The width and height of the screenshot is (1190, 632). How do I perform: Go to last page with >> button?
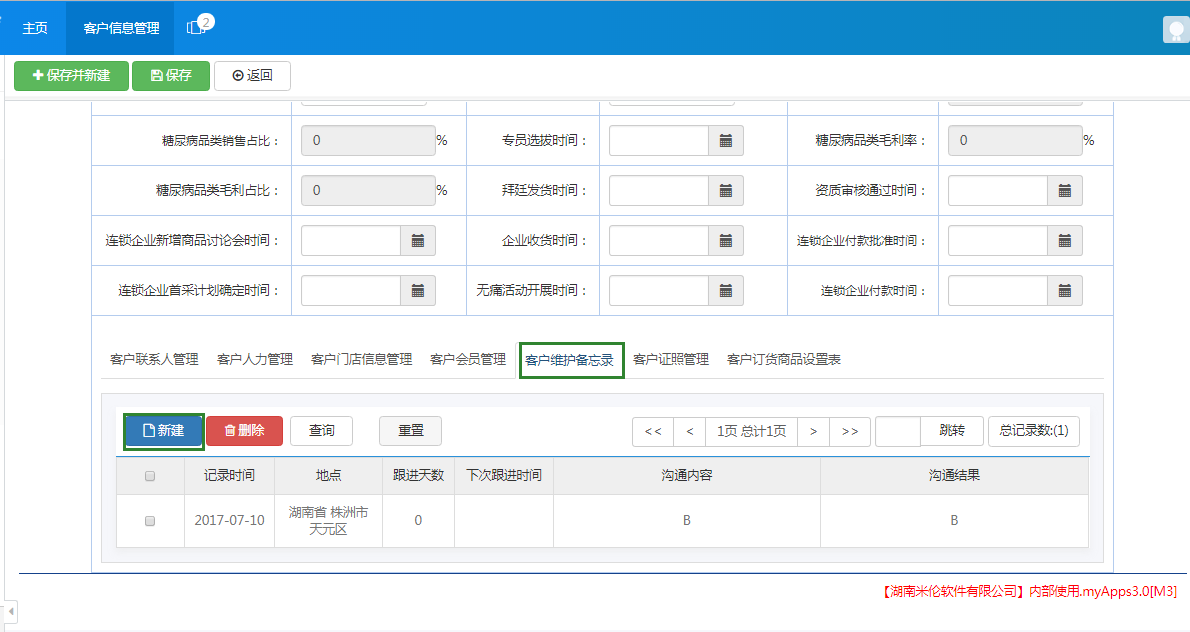849,431
